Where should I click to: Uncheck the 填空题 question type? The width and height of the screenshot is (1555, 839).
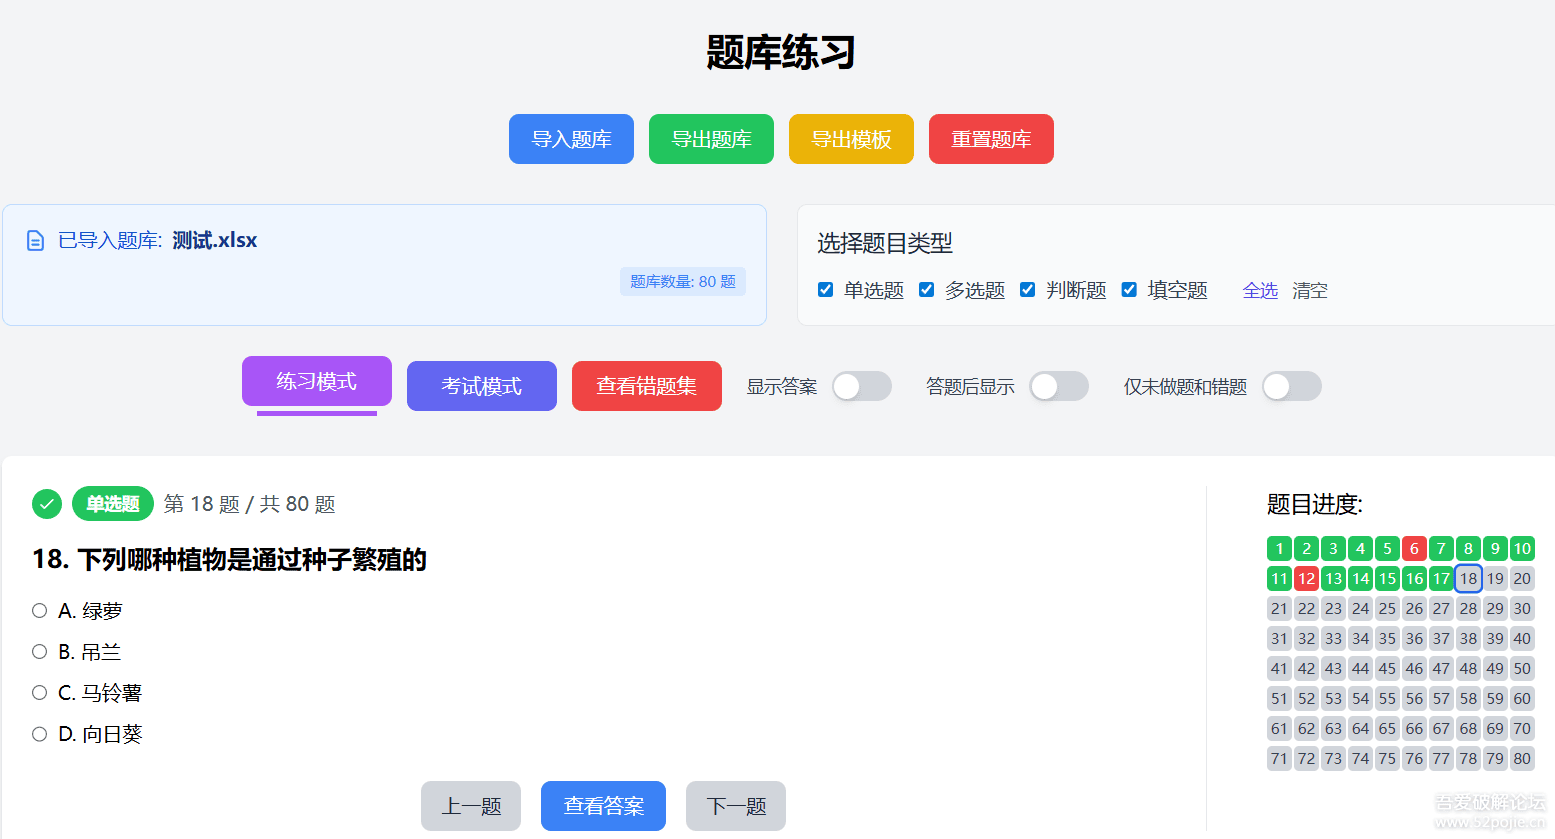tap(1128, 289)
